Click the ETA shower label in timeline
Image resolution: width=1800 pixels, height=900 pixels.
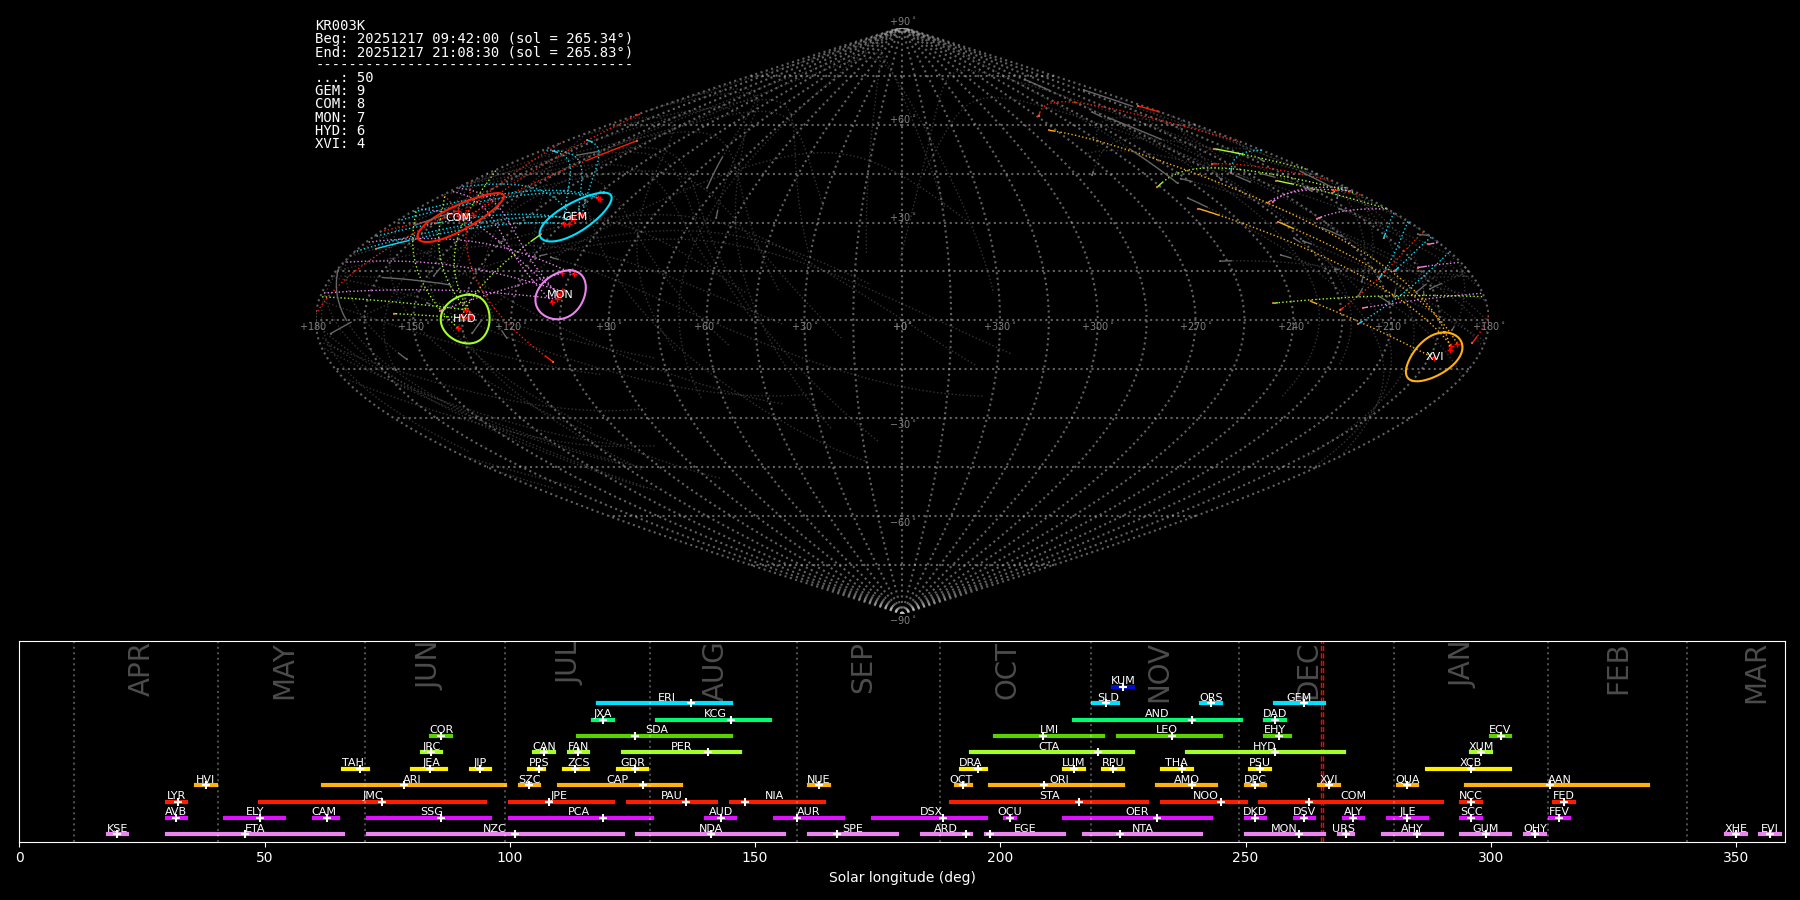point(255,829)
